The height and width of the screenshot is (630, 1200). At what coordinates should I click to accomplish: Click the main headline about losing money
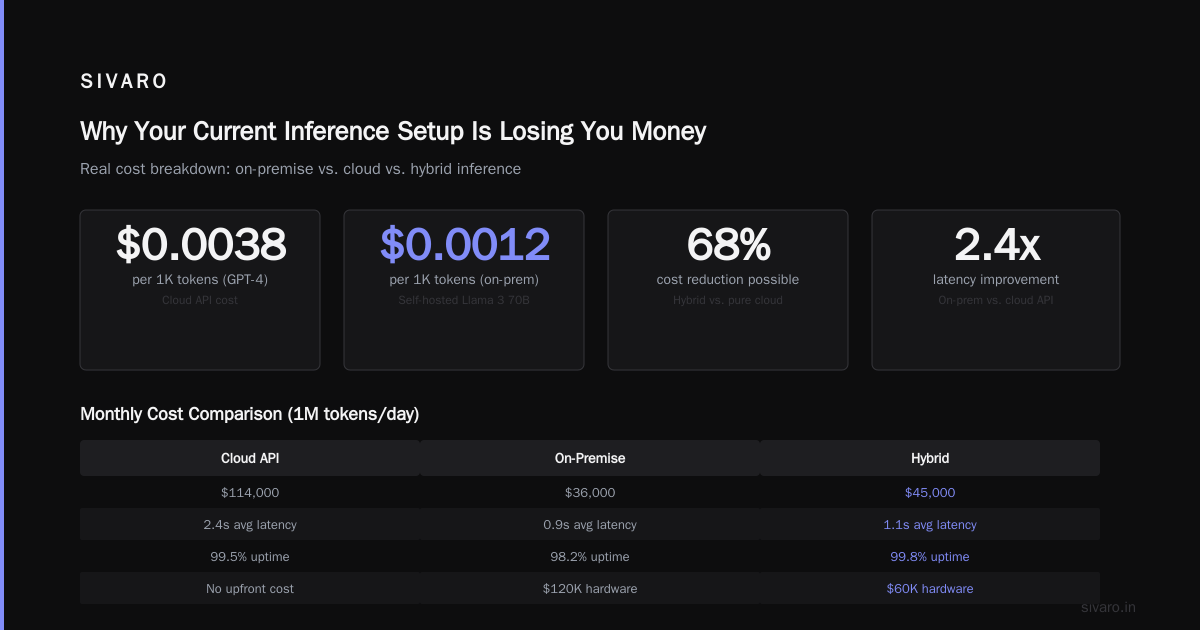(393, 131)
